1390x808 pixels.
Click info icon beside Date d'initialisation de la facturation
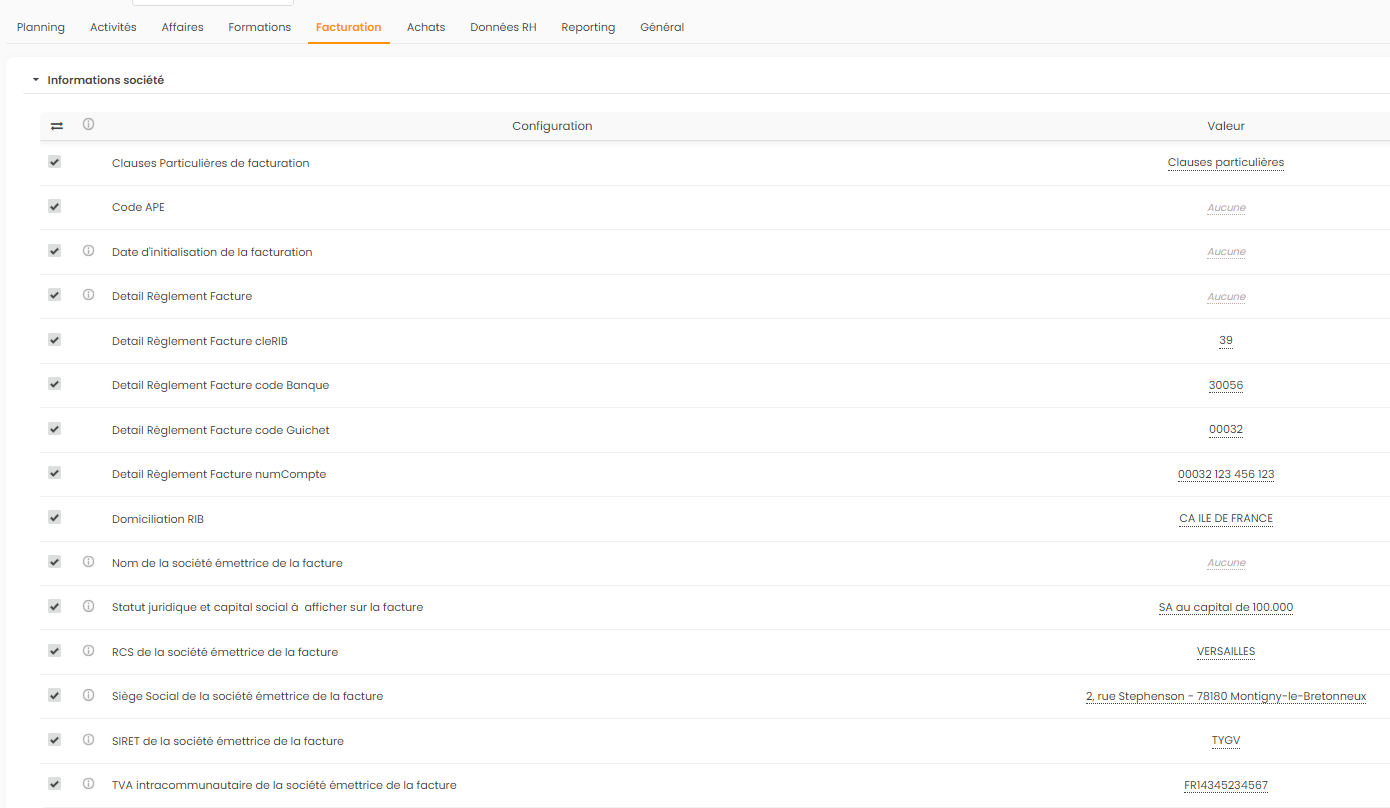[x=88, y=251]
